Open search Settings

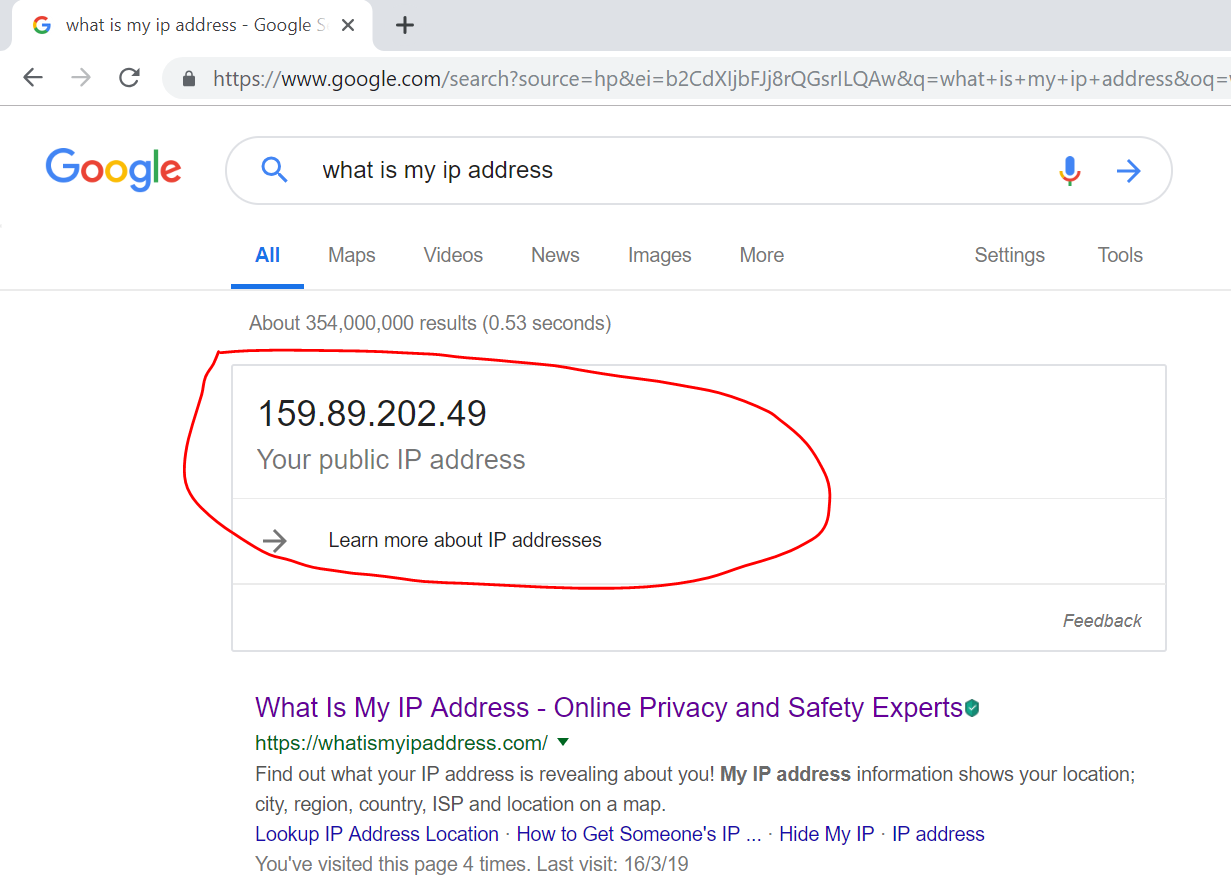(1010, 255)
